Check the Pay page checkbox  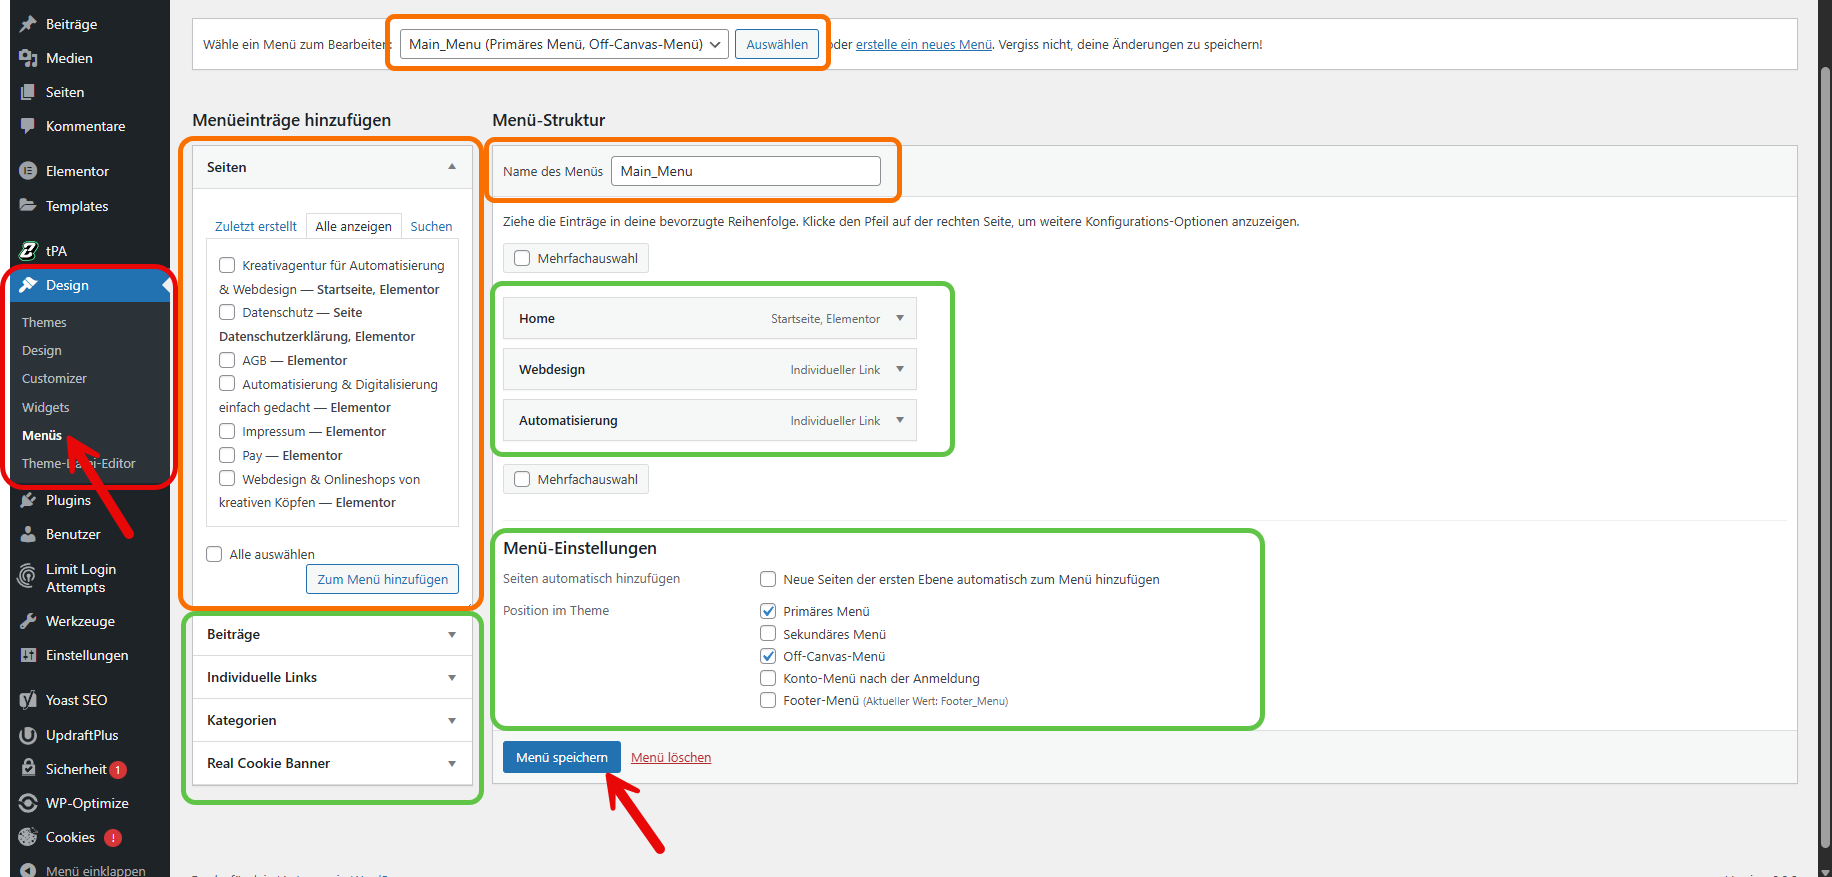[227, 455]
